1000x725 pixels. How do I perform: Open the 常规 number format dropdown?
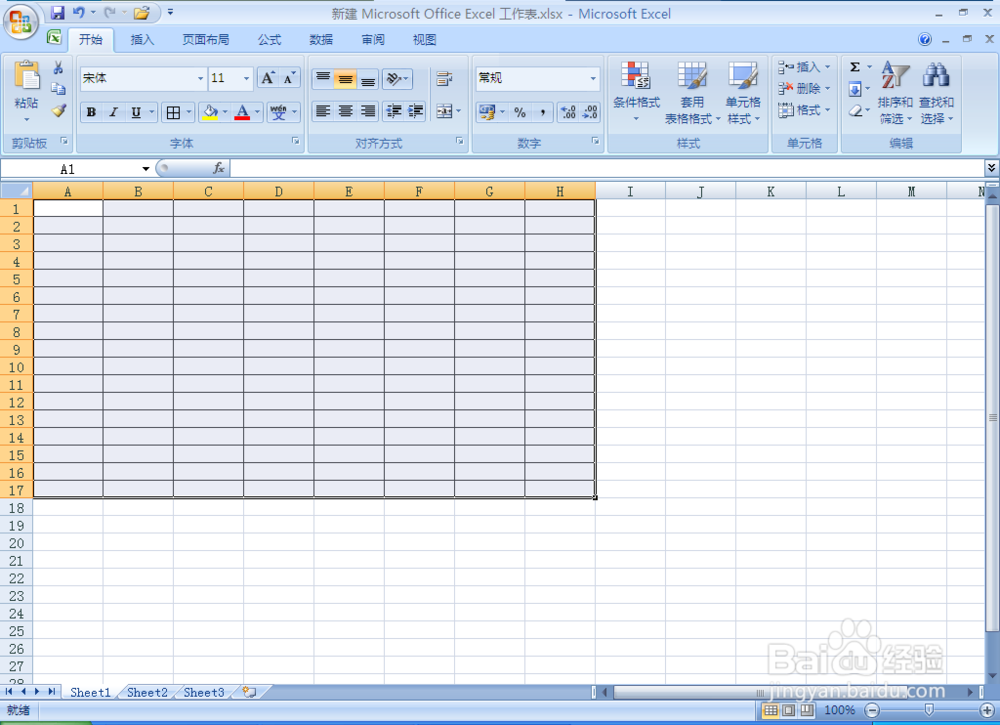593,78
